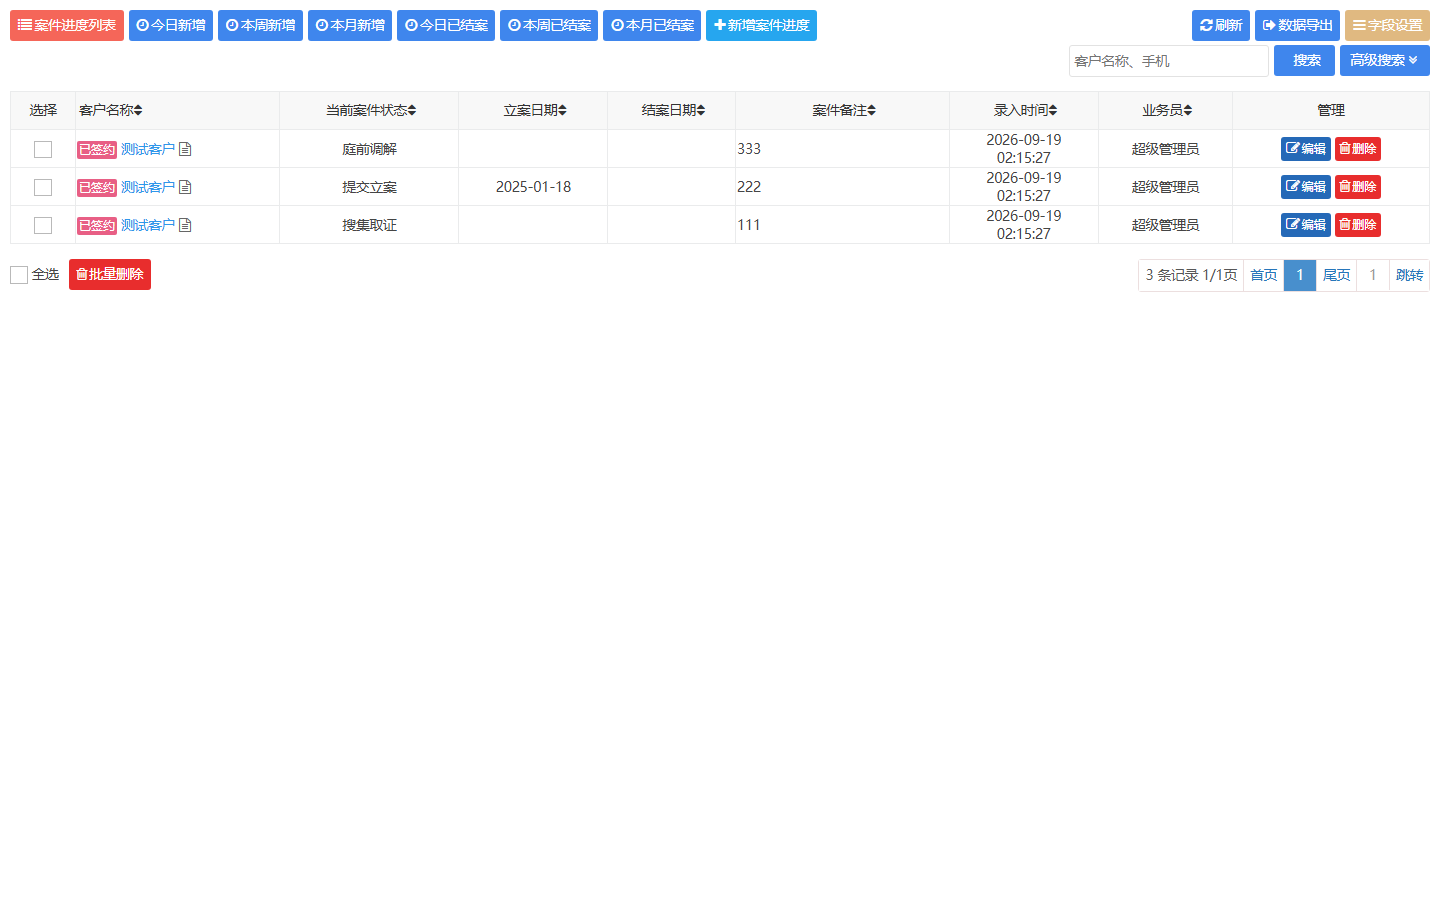Click the 搜索 search button

1304,60
